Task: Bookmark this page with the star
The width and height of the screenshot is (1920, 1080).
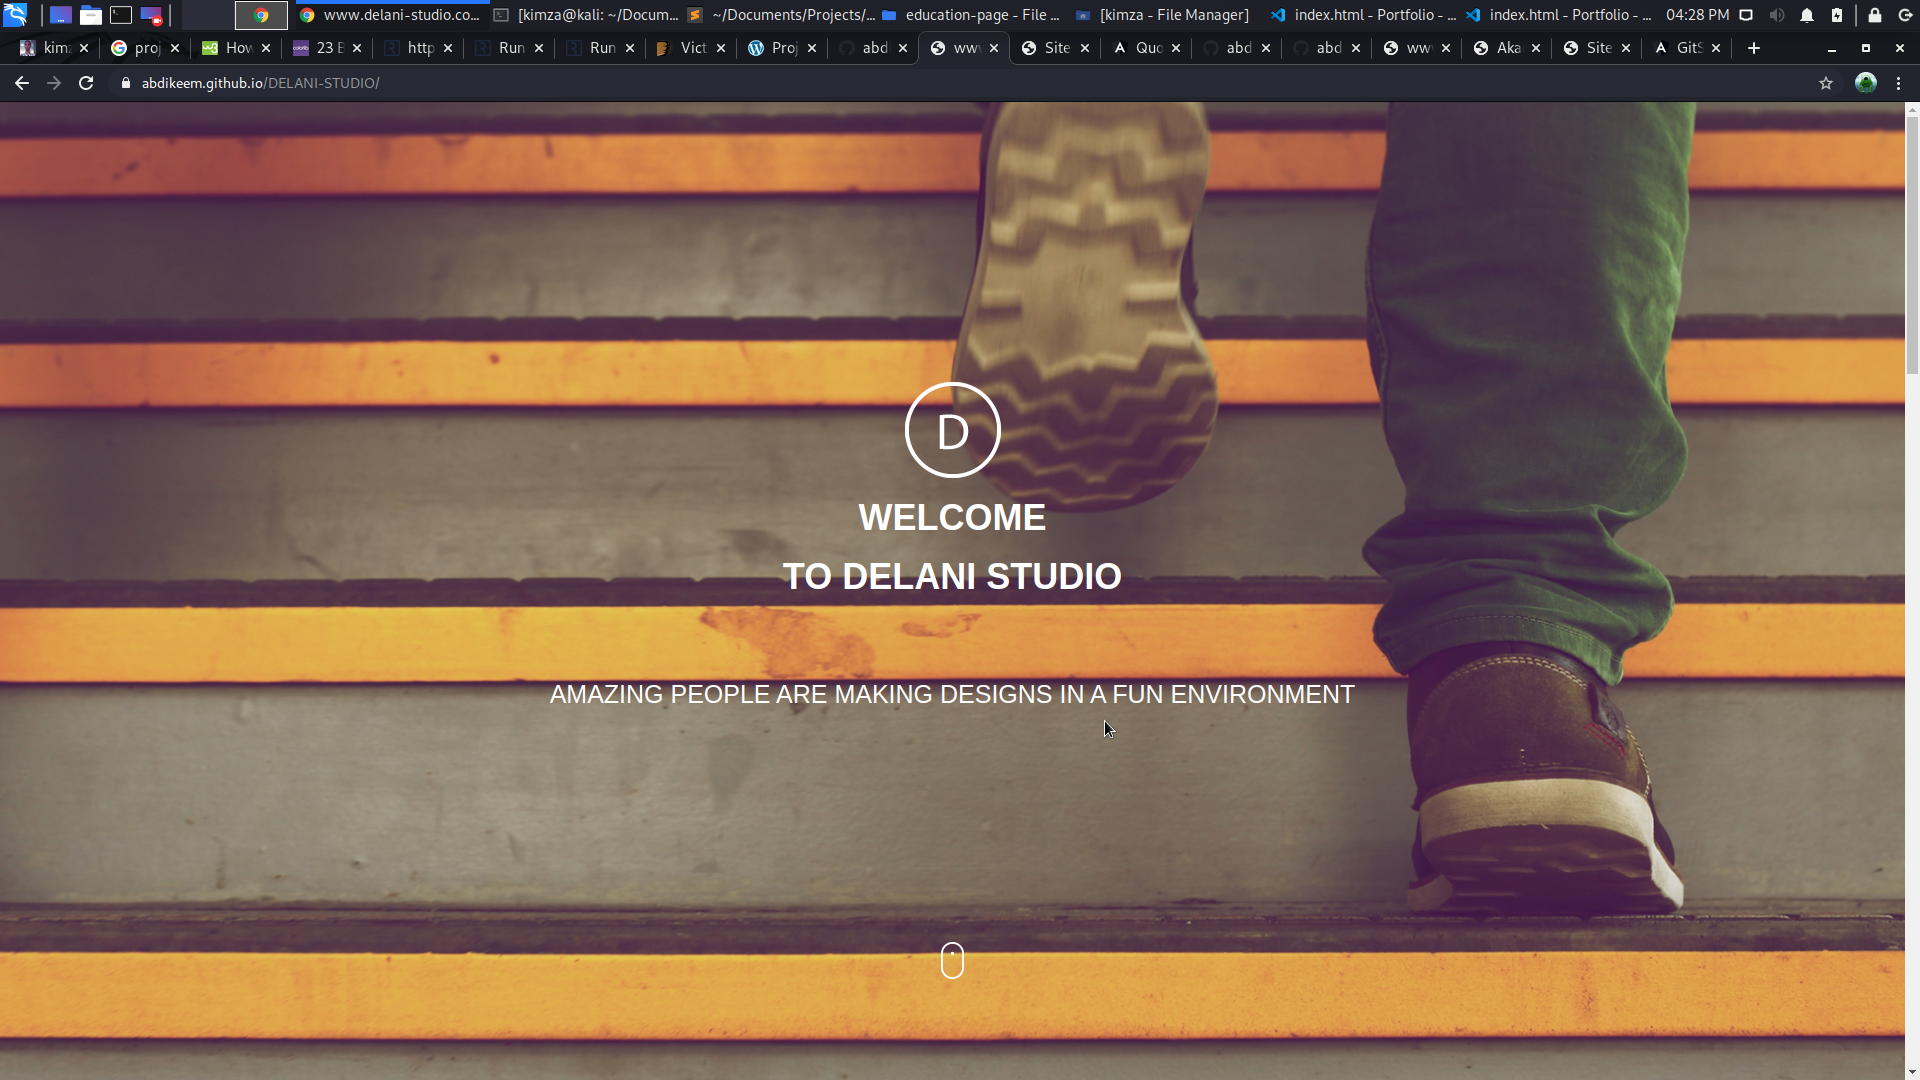Action: pos(1826,83)
